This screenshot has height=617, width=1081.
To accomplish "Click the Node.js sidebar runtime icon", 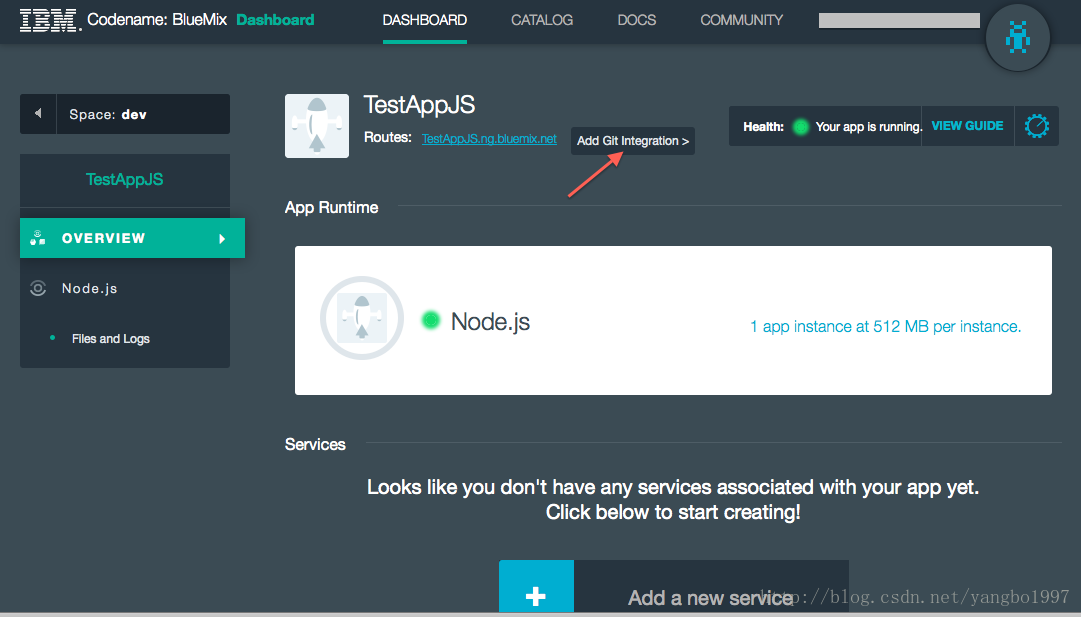I will (38, 288).
